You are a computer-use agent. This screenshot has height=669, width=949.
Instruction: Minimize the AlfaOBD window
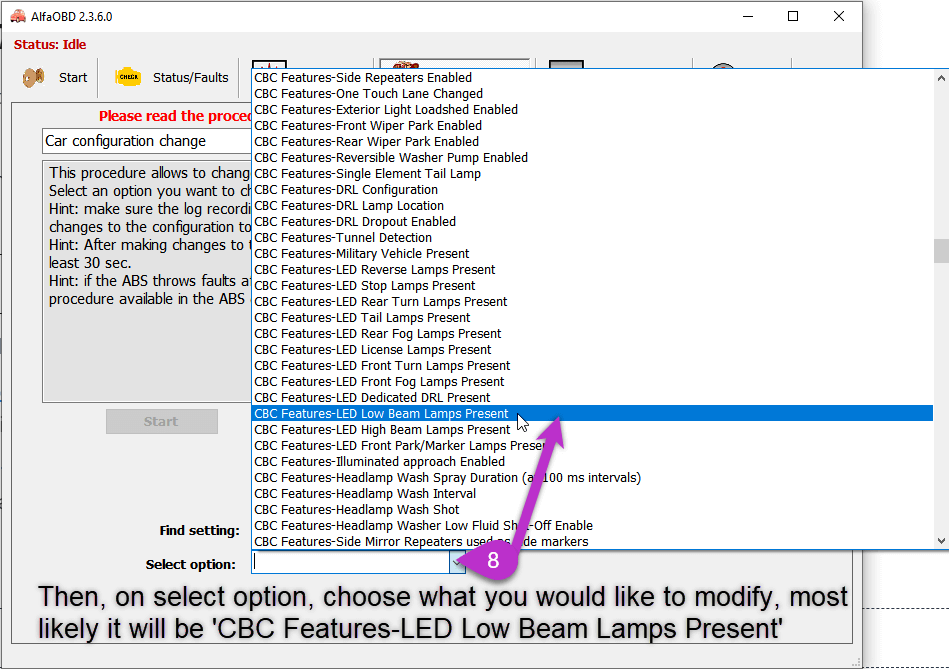[748, 16]
